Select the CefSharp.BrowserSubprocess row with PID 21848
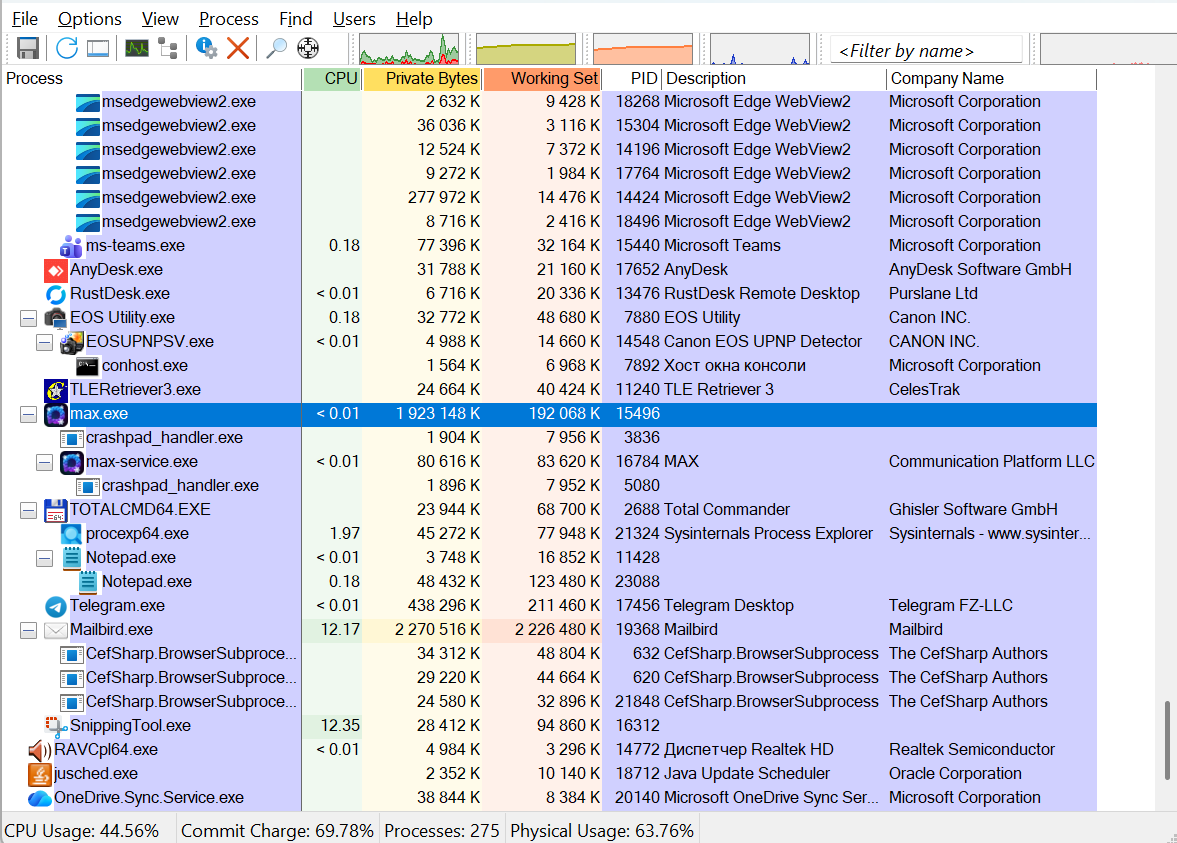 549,702
